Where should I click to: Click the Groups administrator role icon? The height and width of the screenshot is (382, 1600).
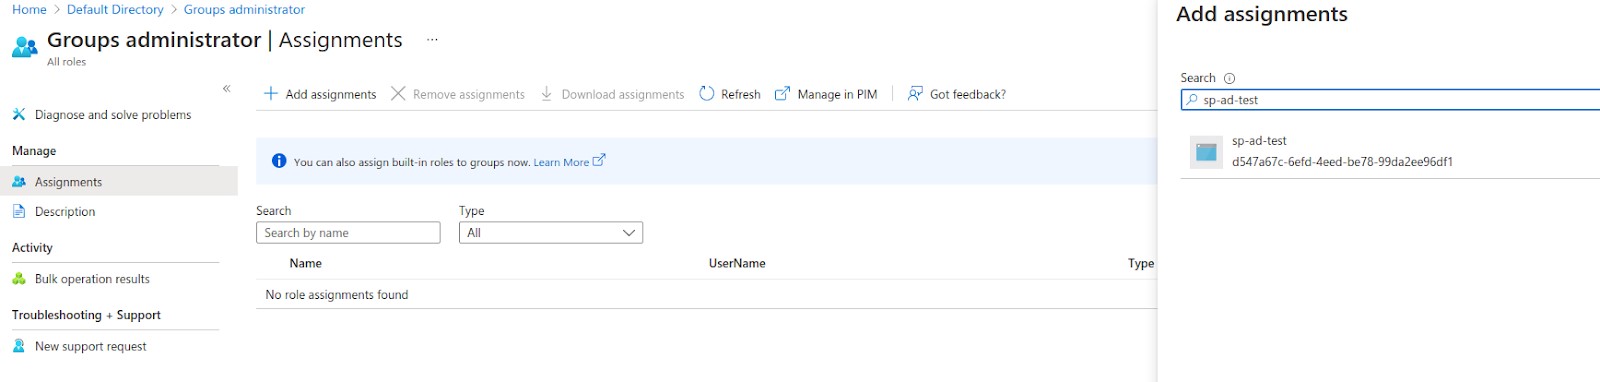click(25, 46)
